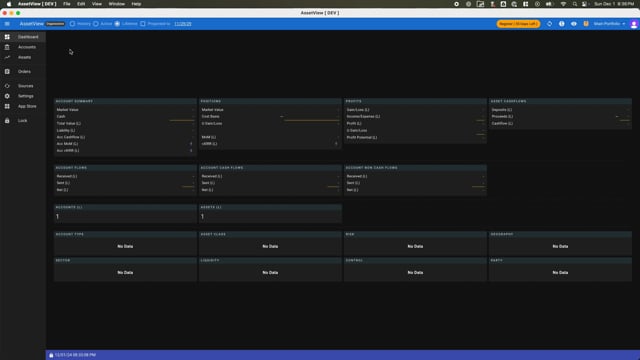Click Market Value row in Account Summary
The width and height of the screenshot is (640, 360).
pyautogui.click(x=125, y=110)
